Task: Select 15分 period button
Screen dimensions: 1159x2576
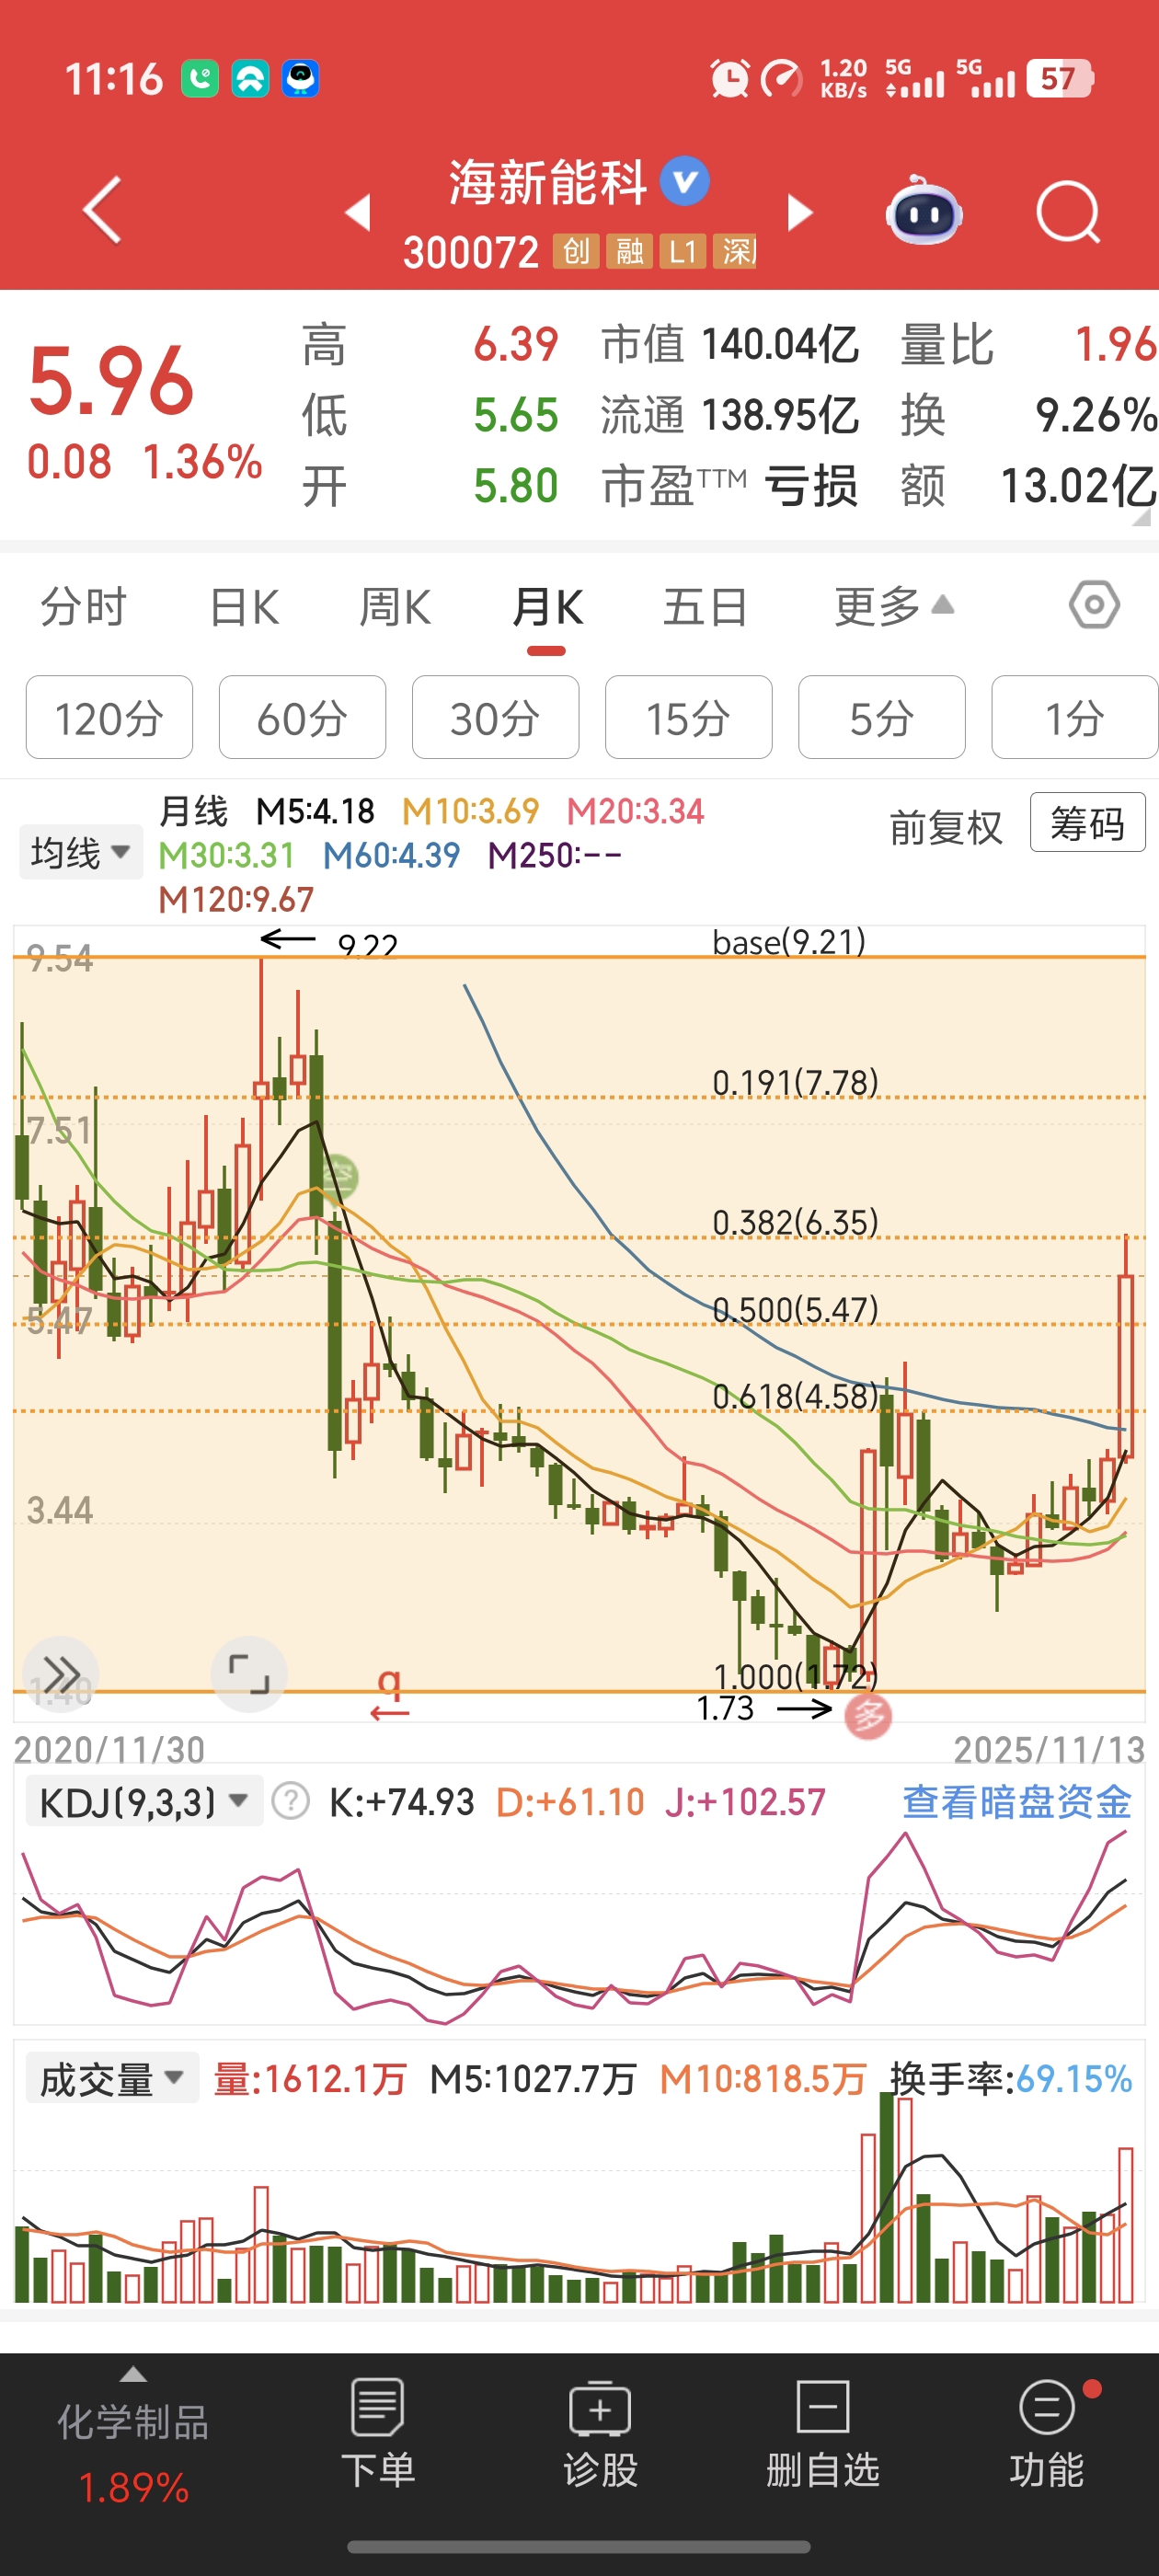Action: pyautogui.click(x=688, y=718)
